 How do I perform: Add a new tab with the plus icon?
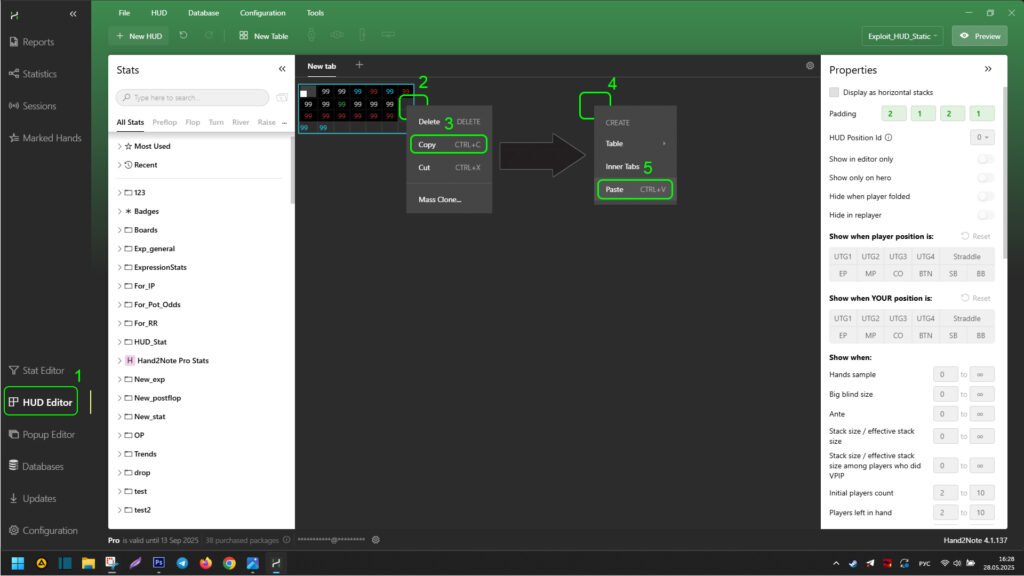pos(360,65)
